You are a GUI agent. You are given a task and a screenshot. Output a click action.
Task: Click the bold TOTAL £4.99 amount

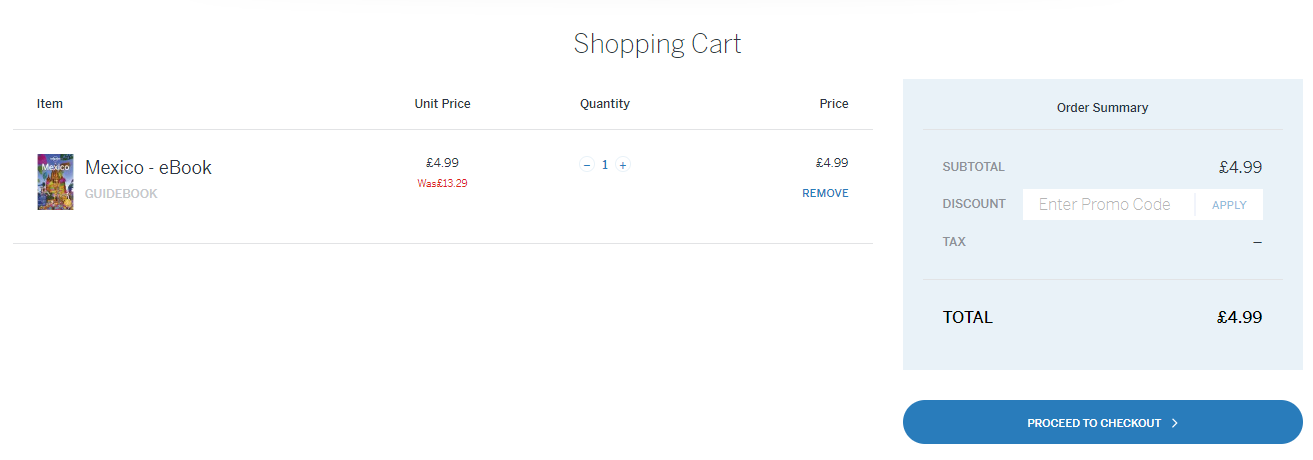pos(1239,318)
